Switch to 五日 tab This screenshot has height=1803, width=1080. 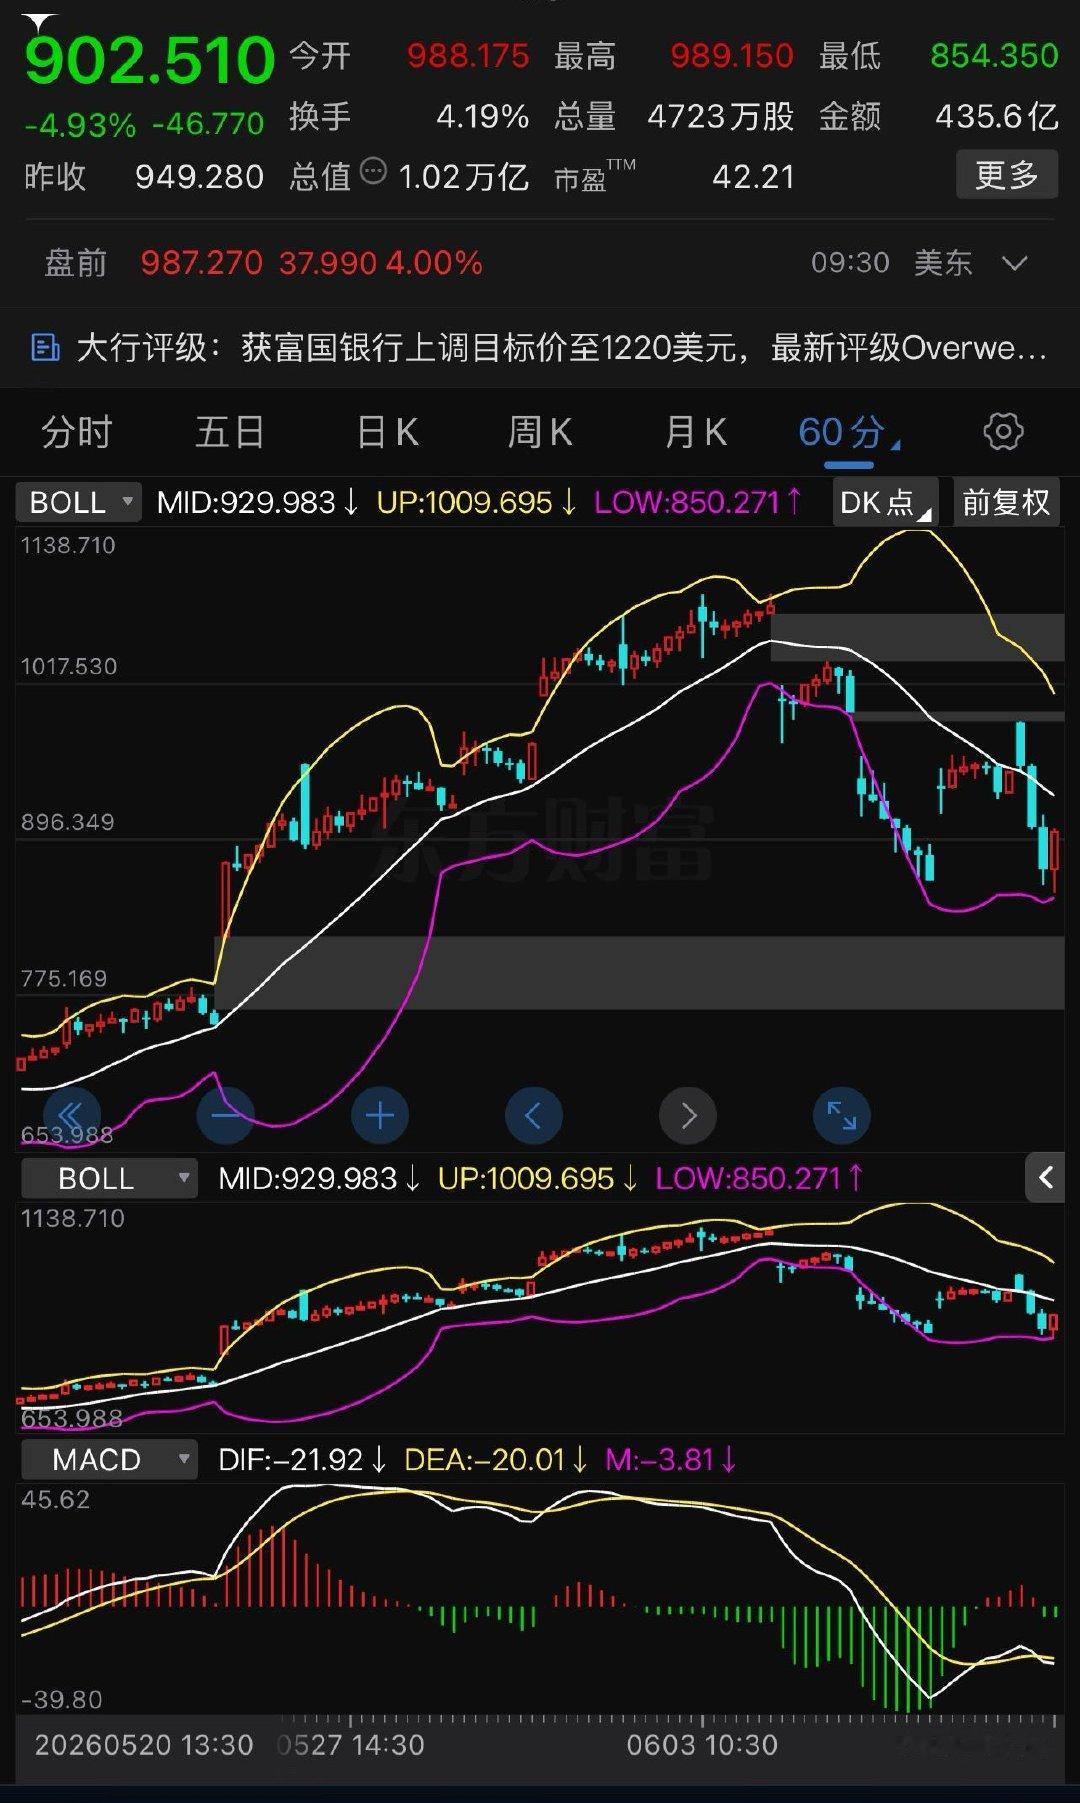click(230, 433)
